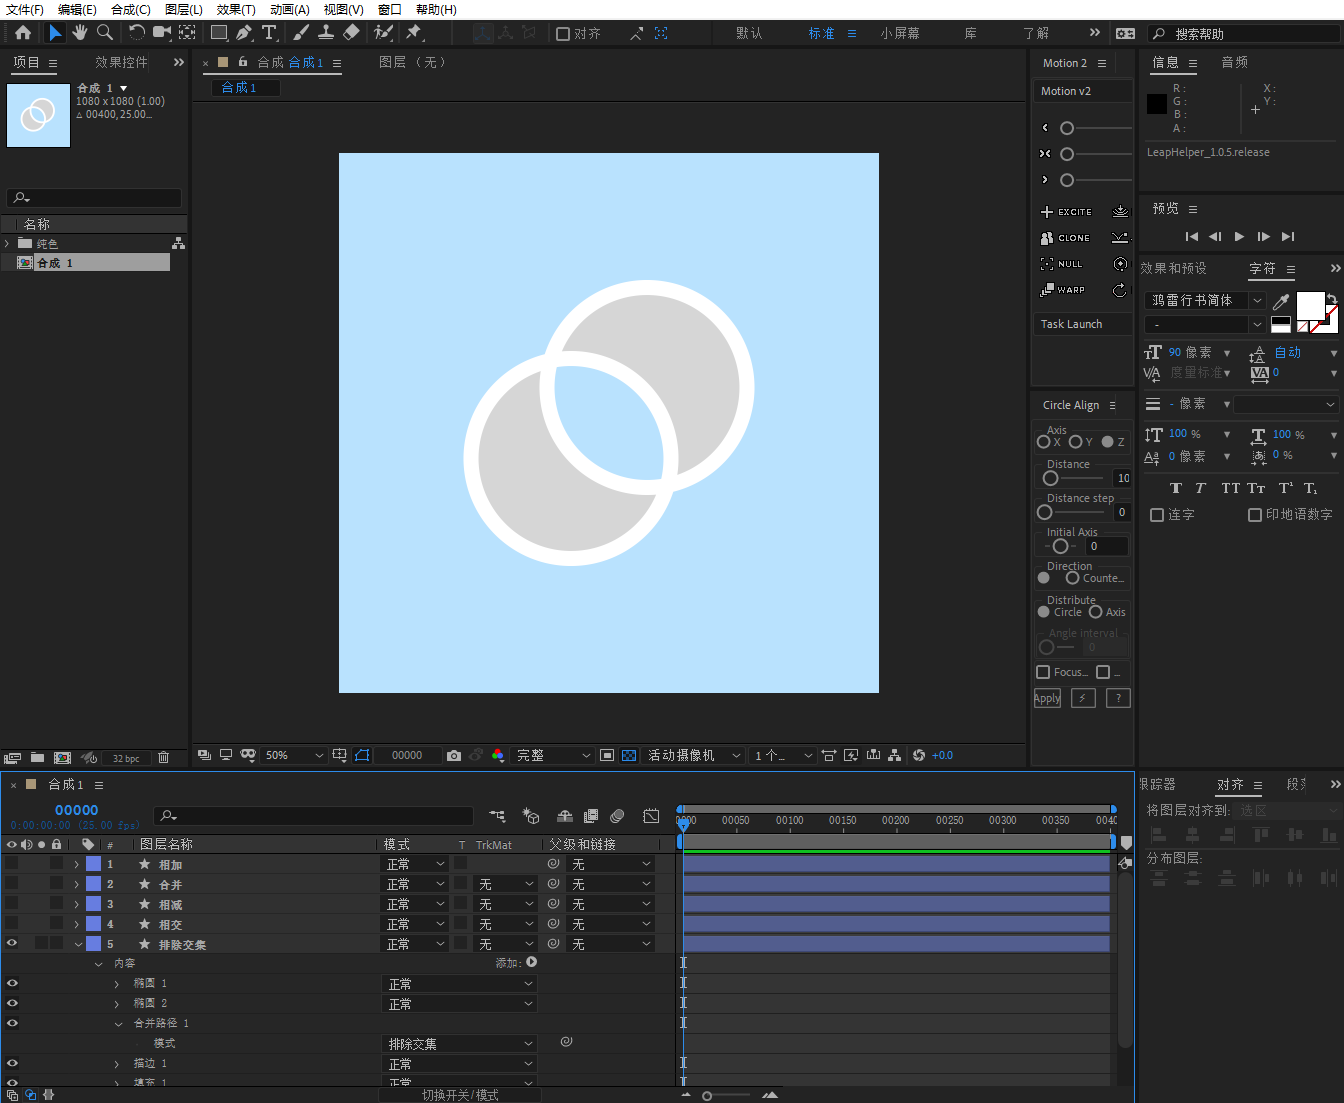The width and height of the screenshot is (1344, 1103).
Task: Click the CLONE button in Motion v2
Action: tap(1066, 238)
